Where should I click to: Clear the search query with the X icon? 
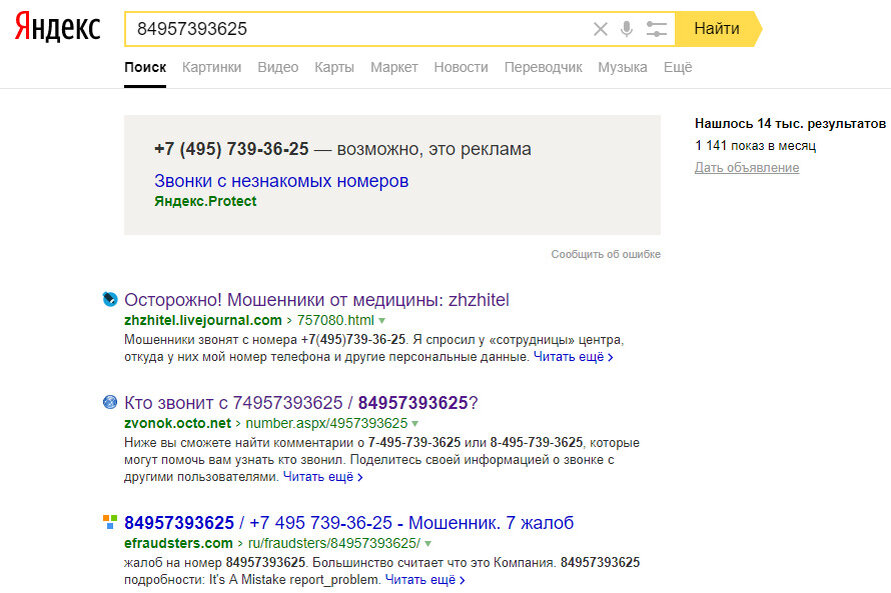coord(600,29)
